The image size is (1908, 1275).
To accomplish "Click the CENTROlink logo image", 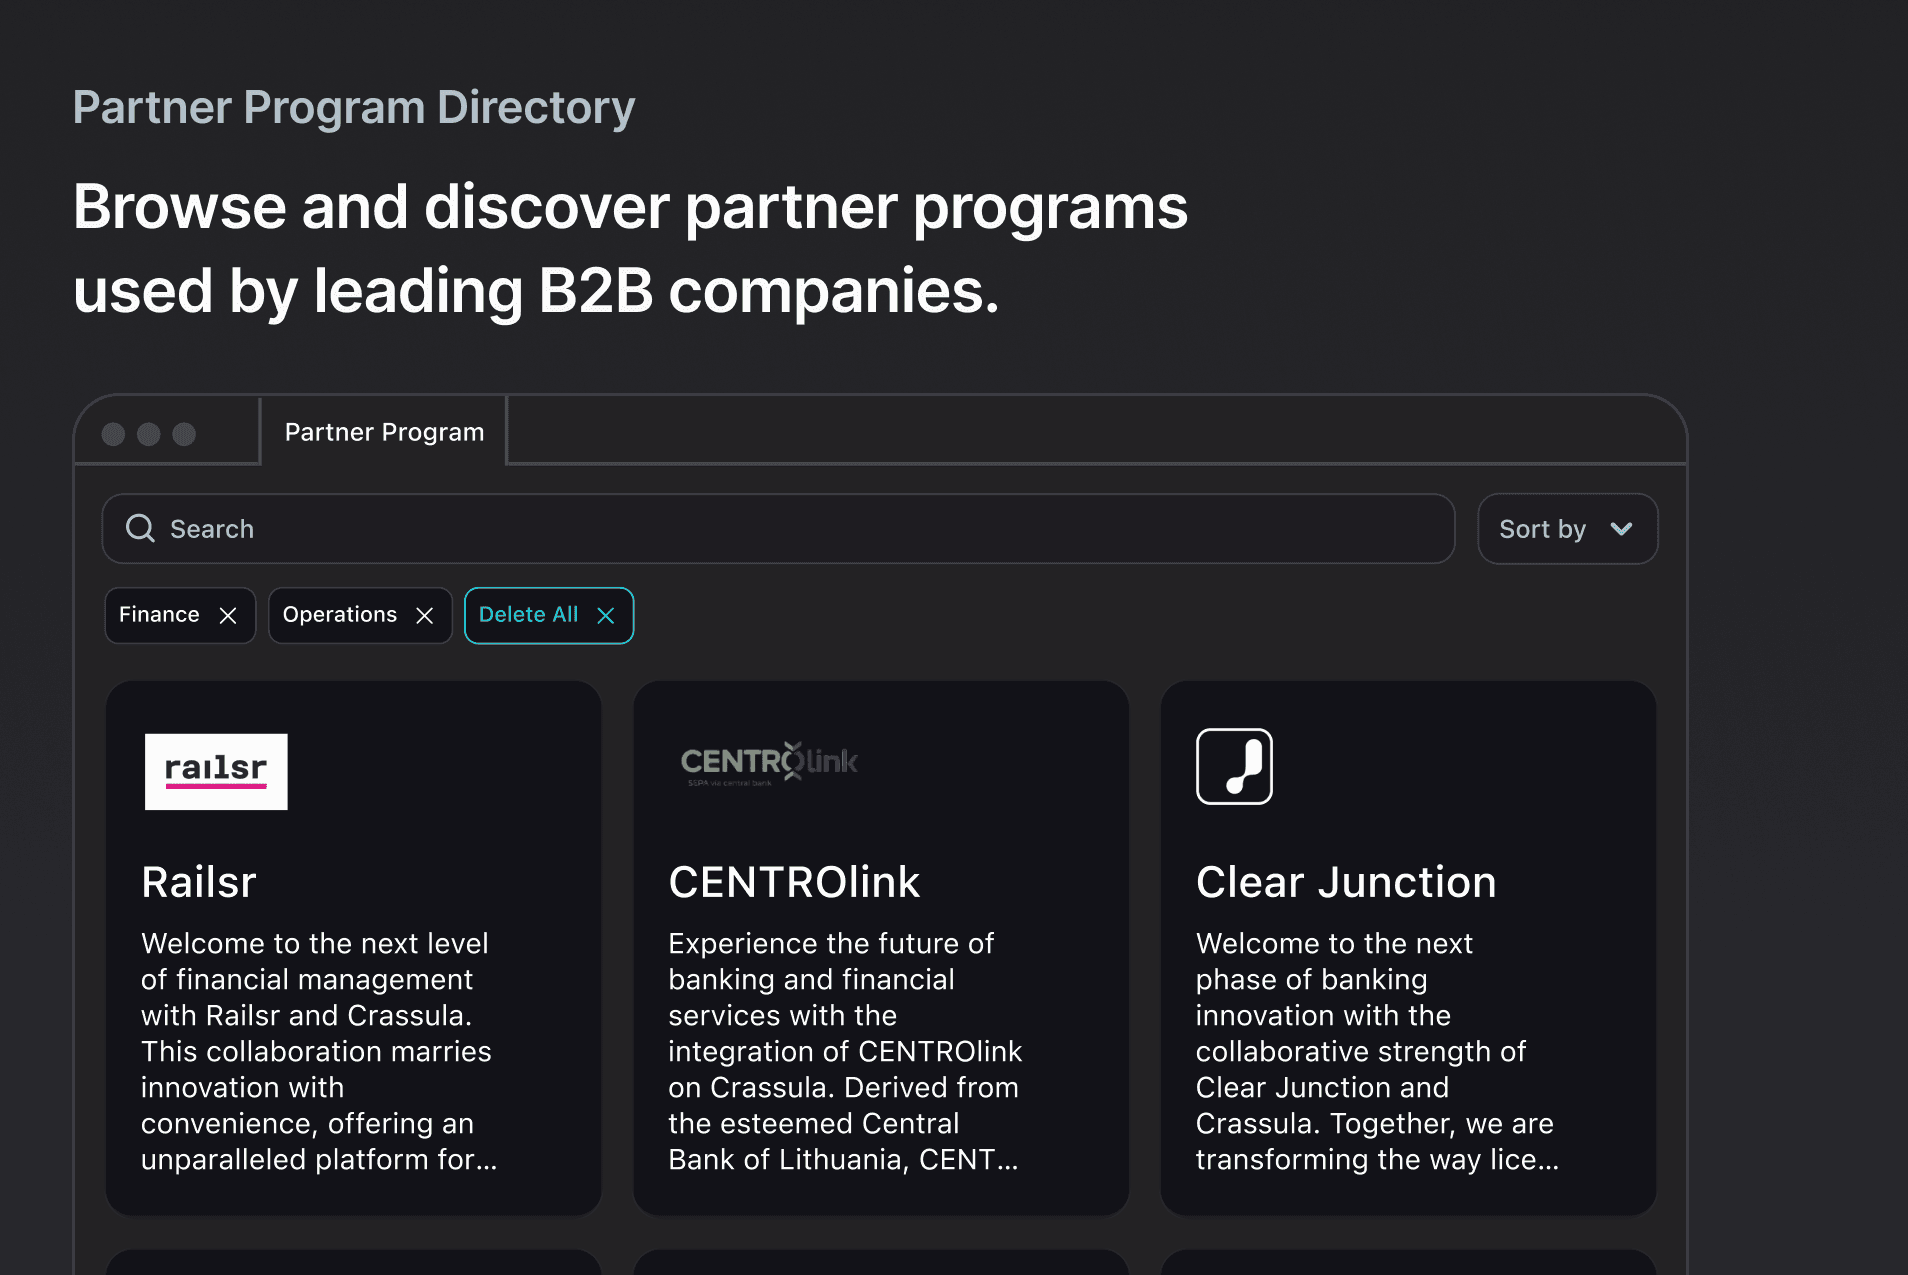I will (x=769, y=764).
